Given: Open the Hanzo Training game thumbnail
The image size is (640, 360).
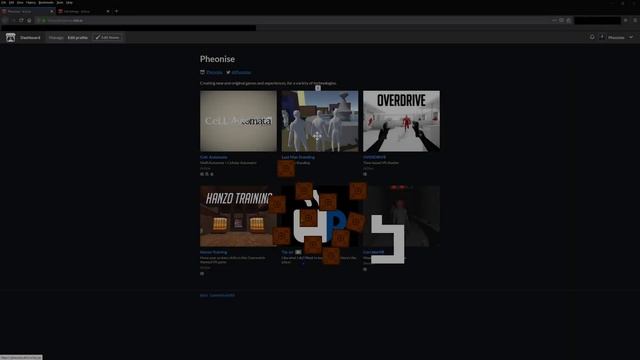Looking at the screenshot, I should pyautogui.click(x=237, y=216).
